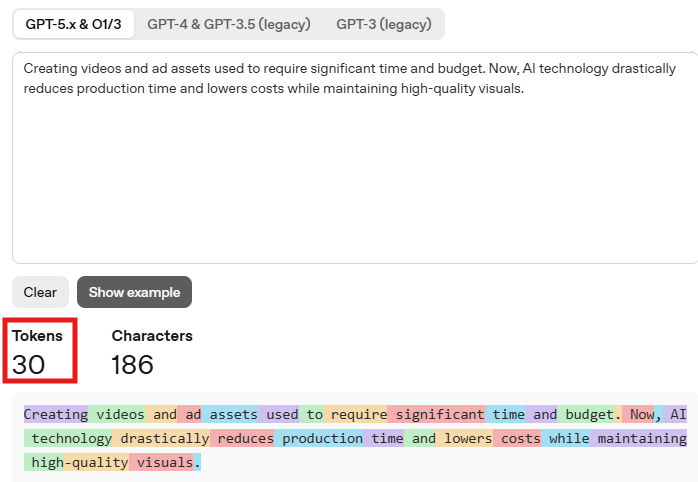Click the Characters count of 186
Viewport: 698px width, 482px height.
(132, 365)
